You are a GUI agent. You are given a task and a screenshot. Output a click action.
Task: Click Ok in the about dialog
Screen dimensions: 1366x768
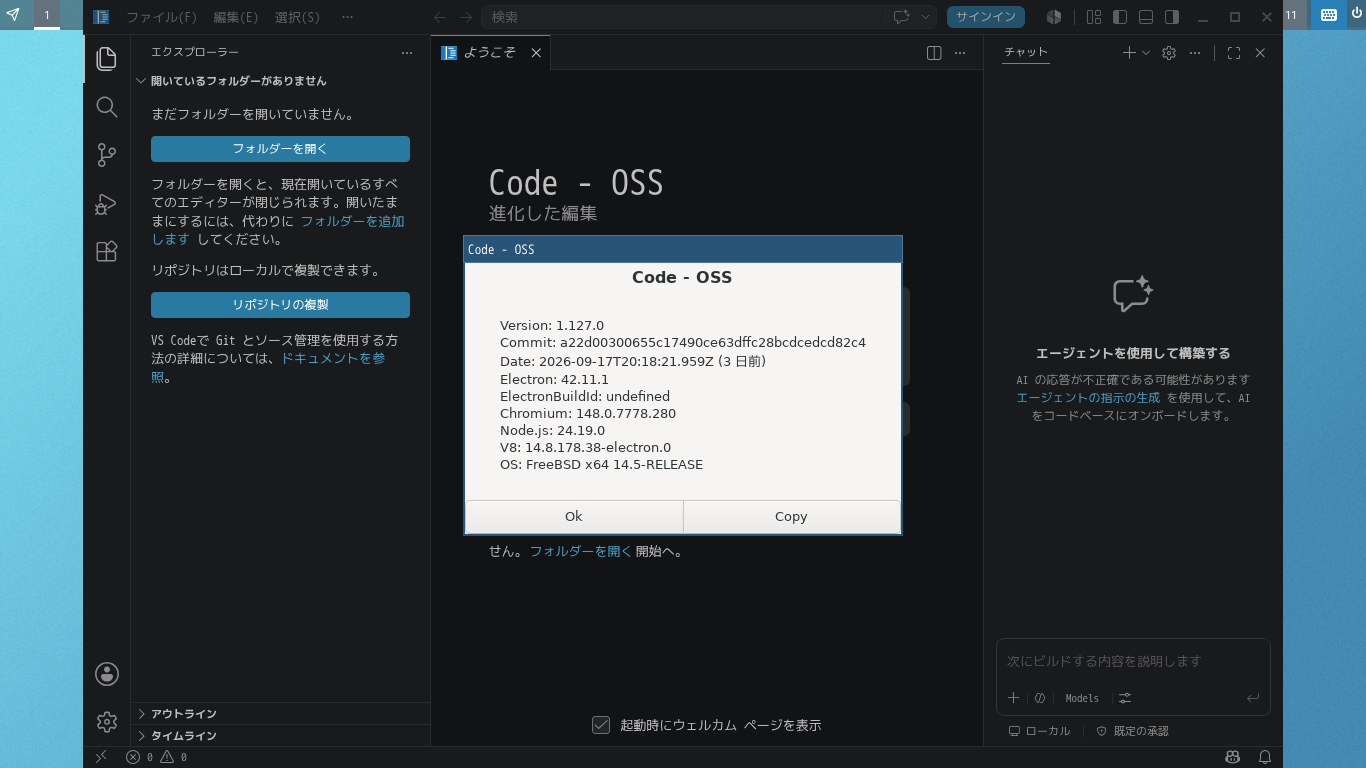coord(574,517)
